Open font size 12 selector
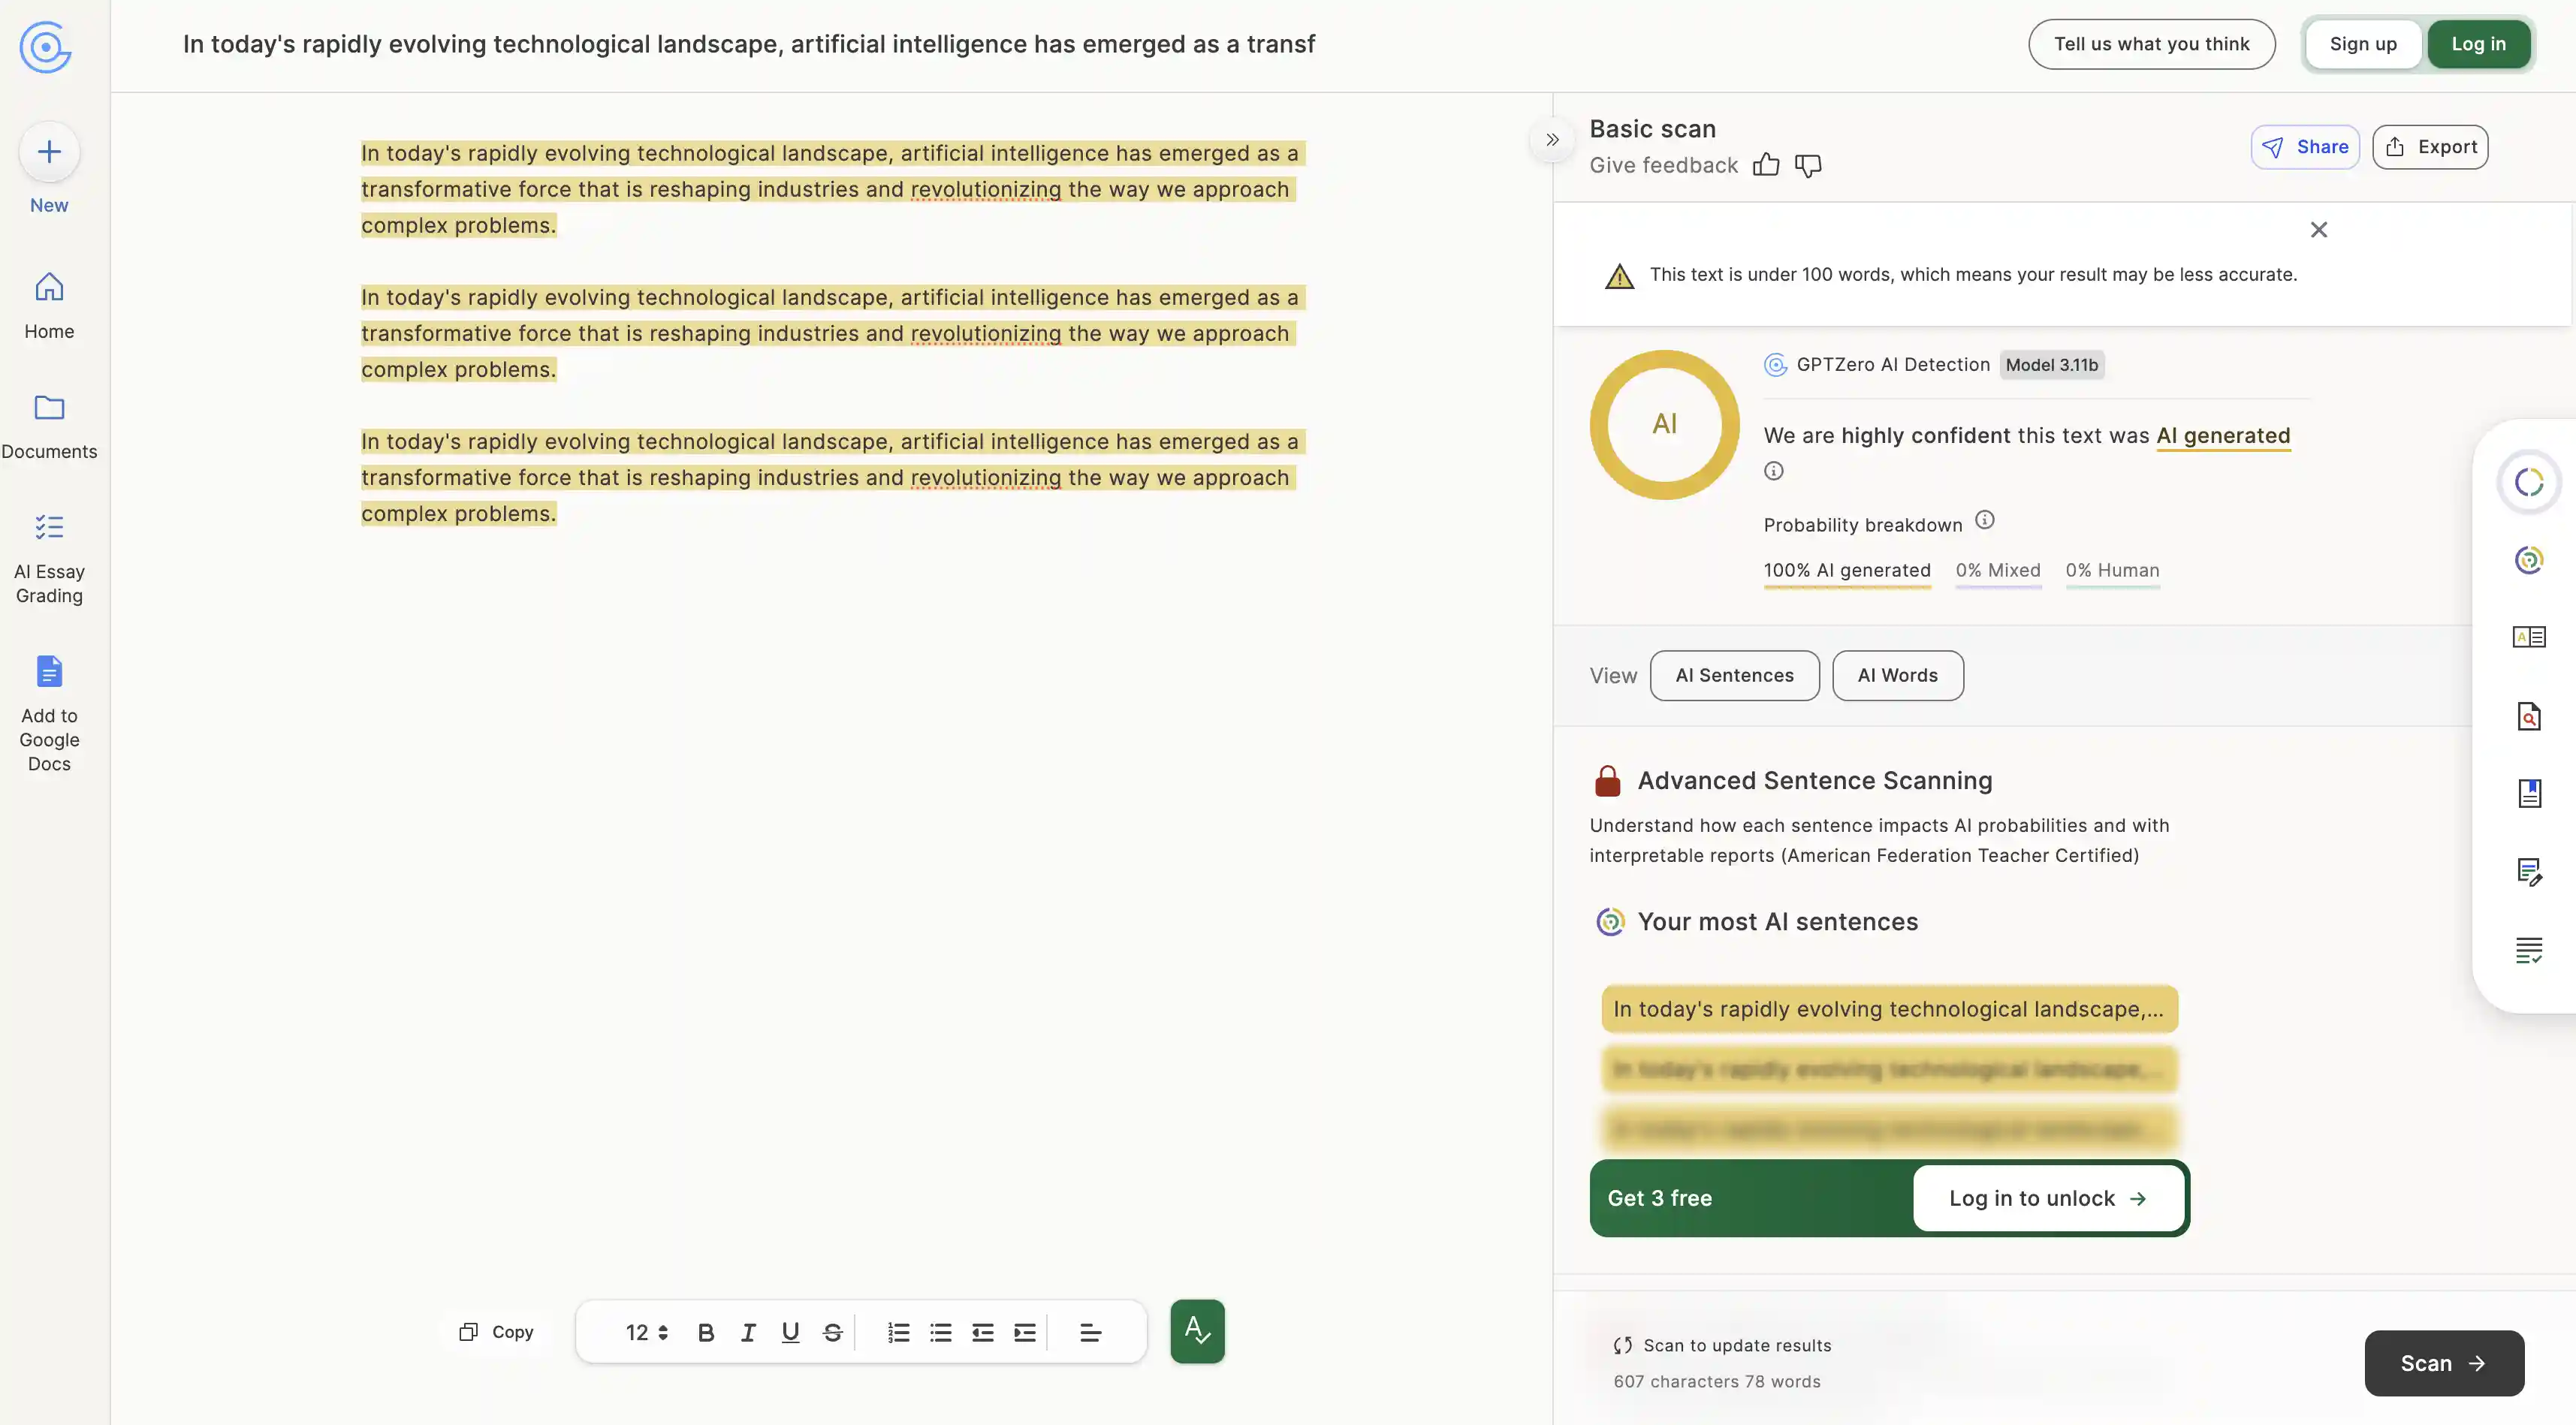The width and height of the screenshot is (2576, 1425). click(x=646, y=1332)
